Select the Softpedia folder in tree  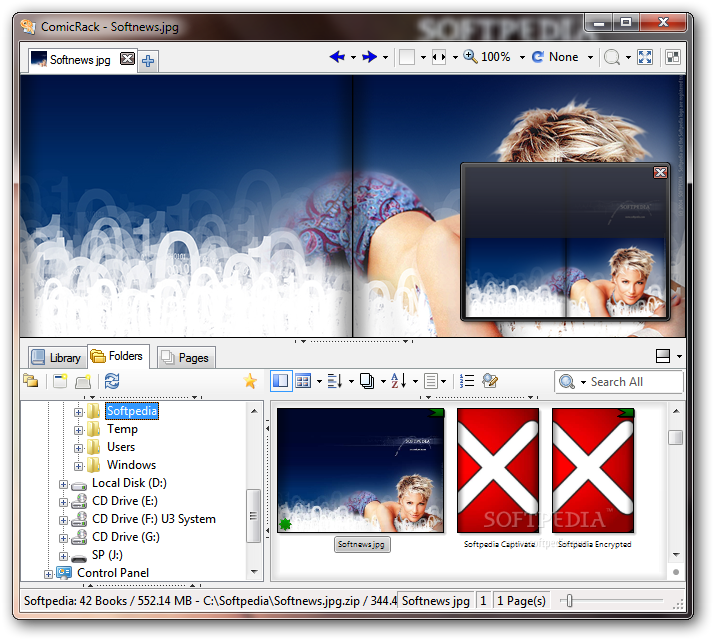132,411
